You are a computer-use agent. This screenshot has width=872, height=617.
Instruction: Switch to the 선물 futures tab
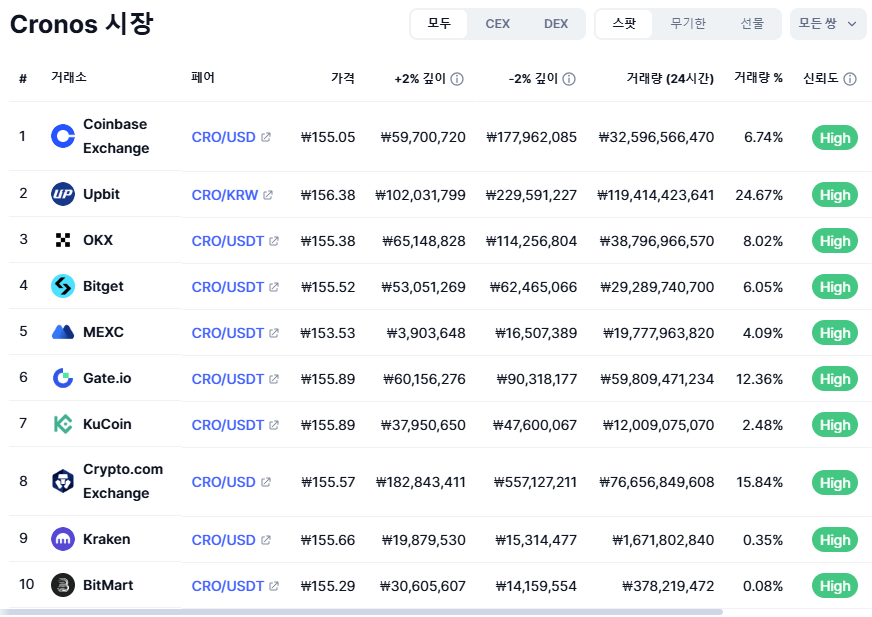click(752, 24)
